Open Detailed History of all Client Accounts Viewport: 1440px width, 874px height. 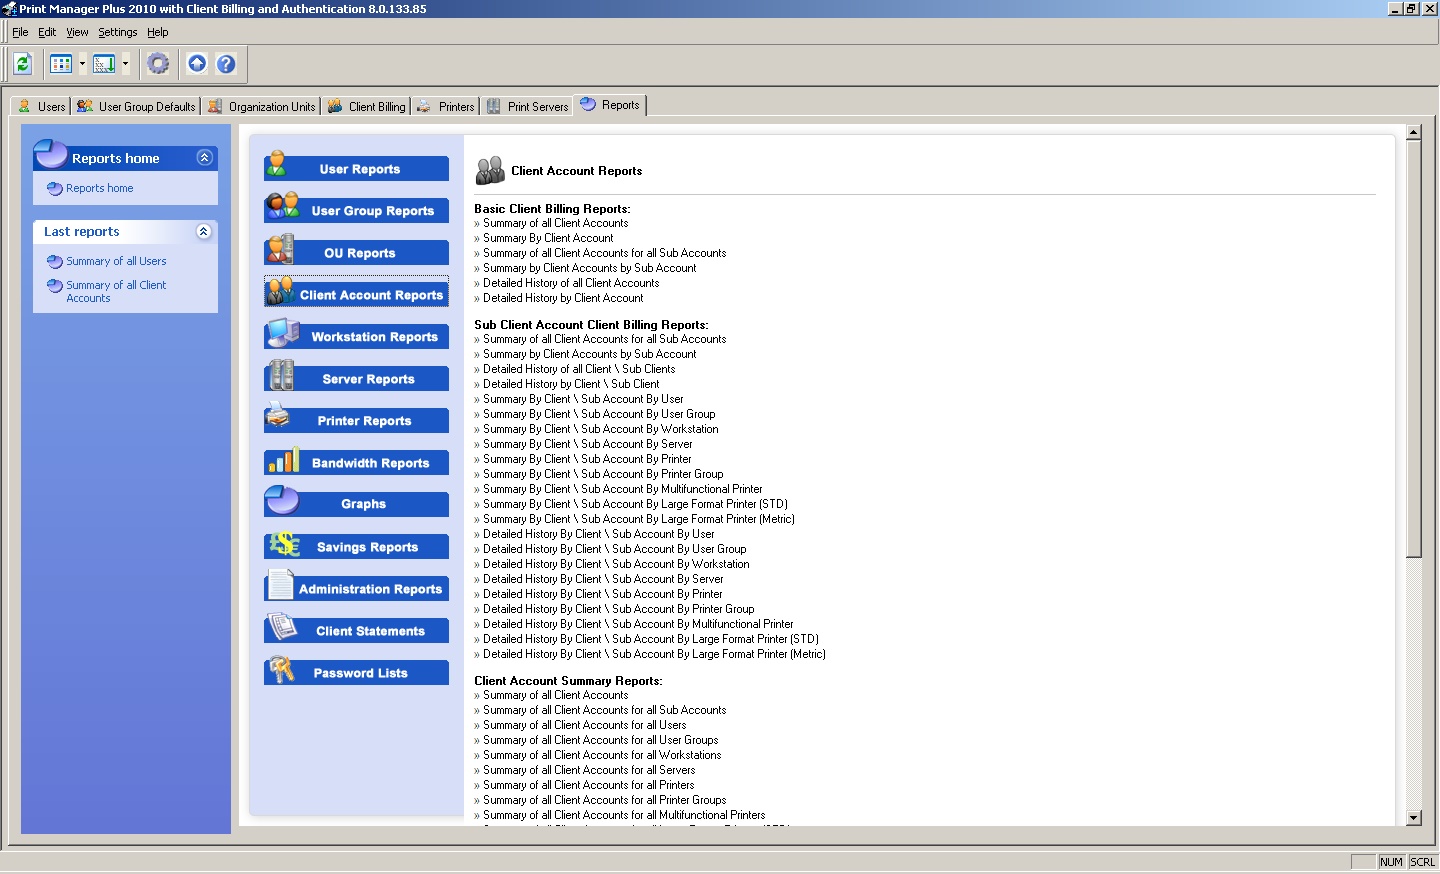point(571,283)
